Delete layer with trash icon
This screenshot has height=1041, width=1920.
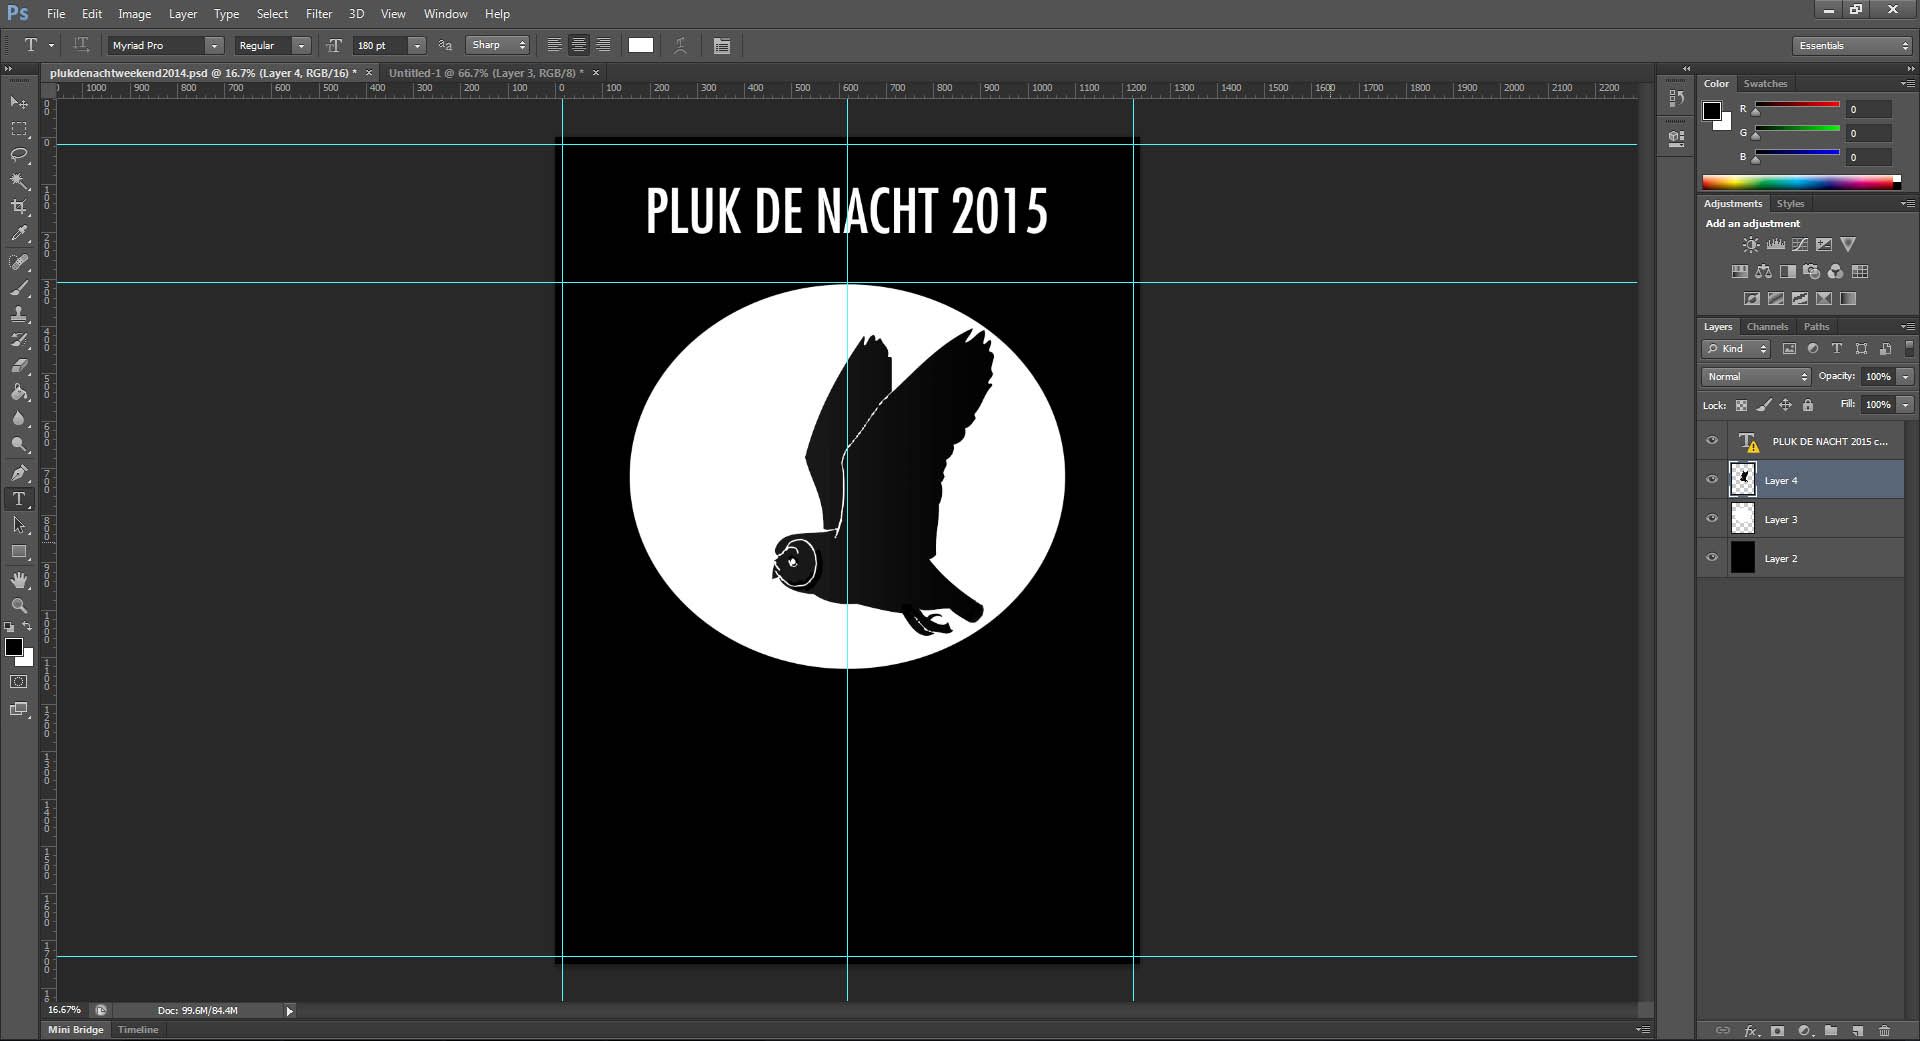point(1884,1031)
